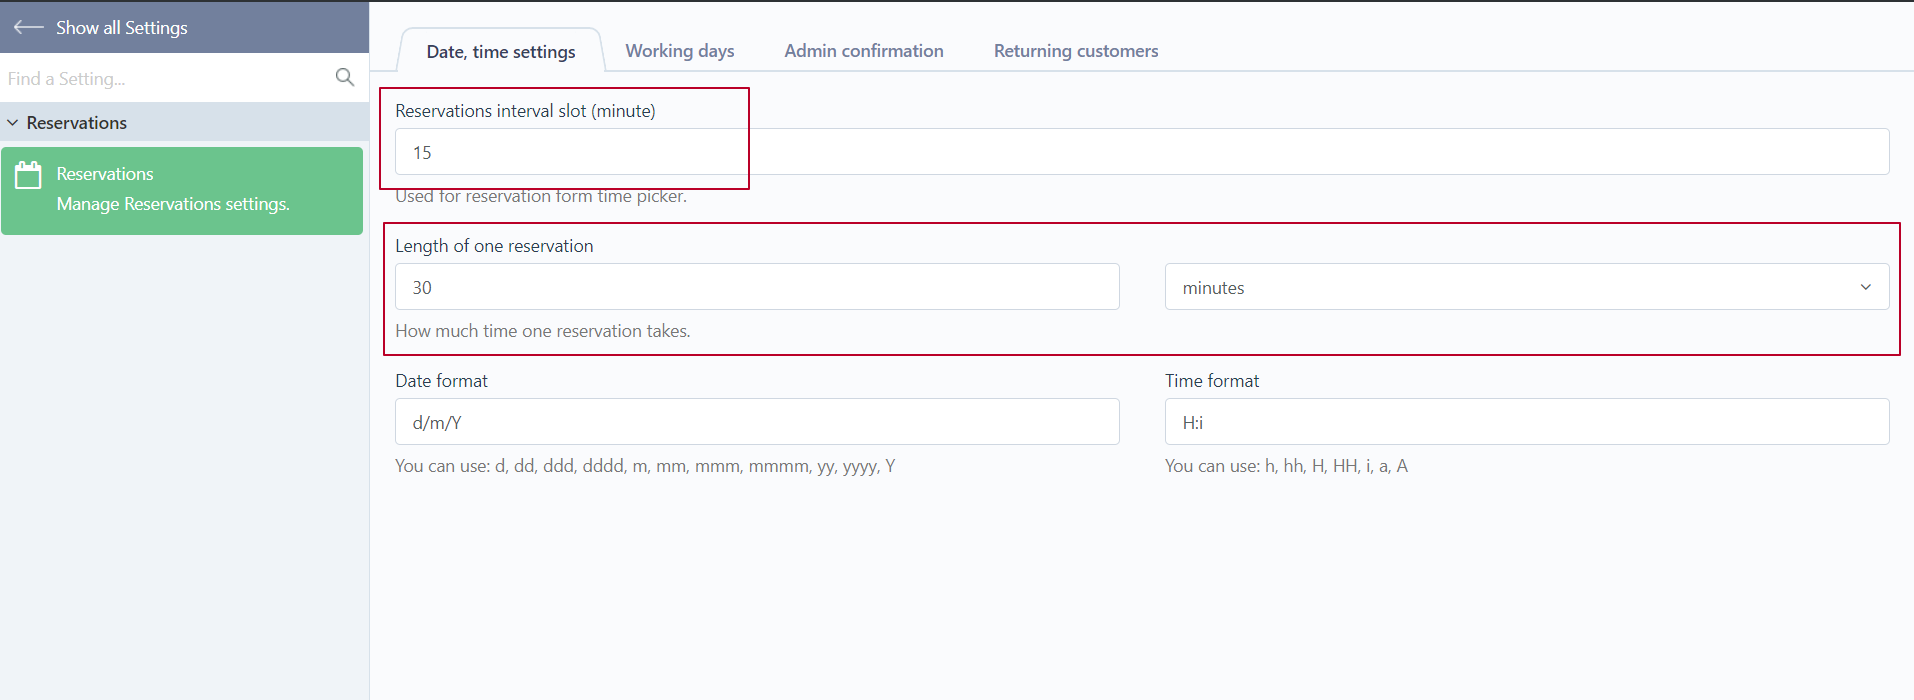Collapse the Reservations section chevron
Image resolution: width=1914 pixels, height=700 pixels.
(x=12, y=122)
